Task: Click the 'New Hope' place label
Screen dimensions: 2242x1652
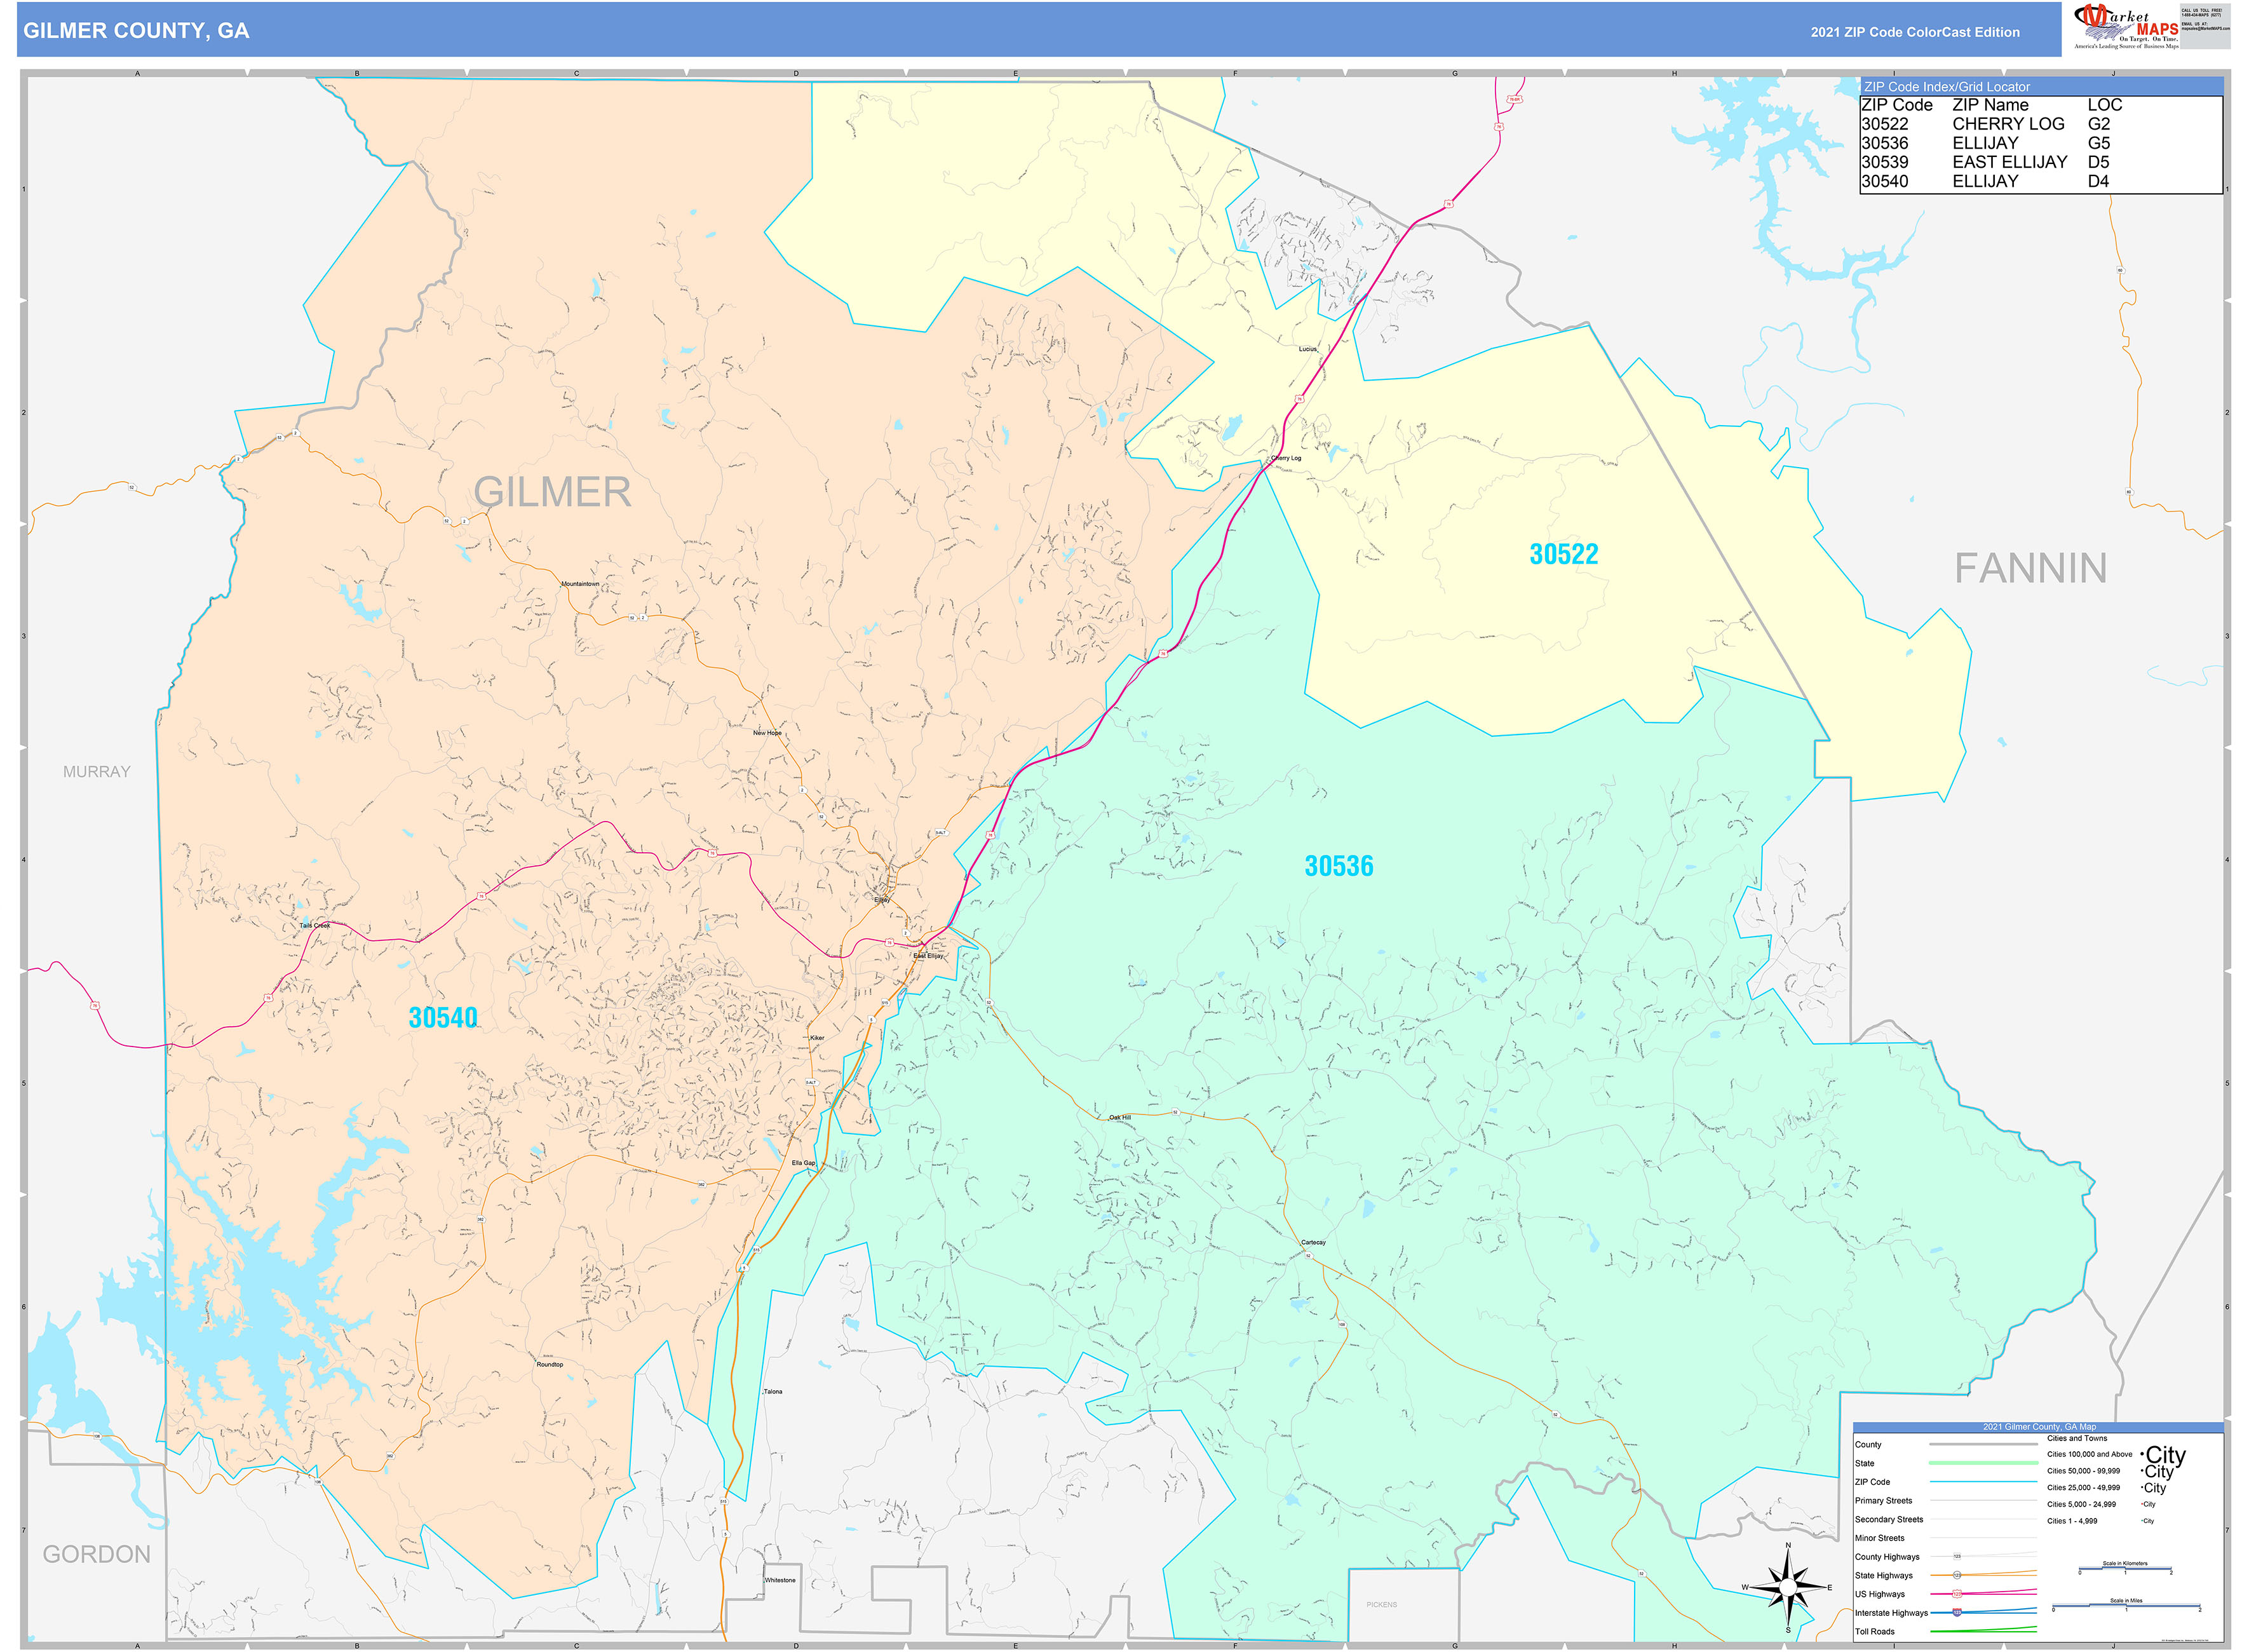Action: tap(766, 733)
